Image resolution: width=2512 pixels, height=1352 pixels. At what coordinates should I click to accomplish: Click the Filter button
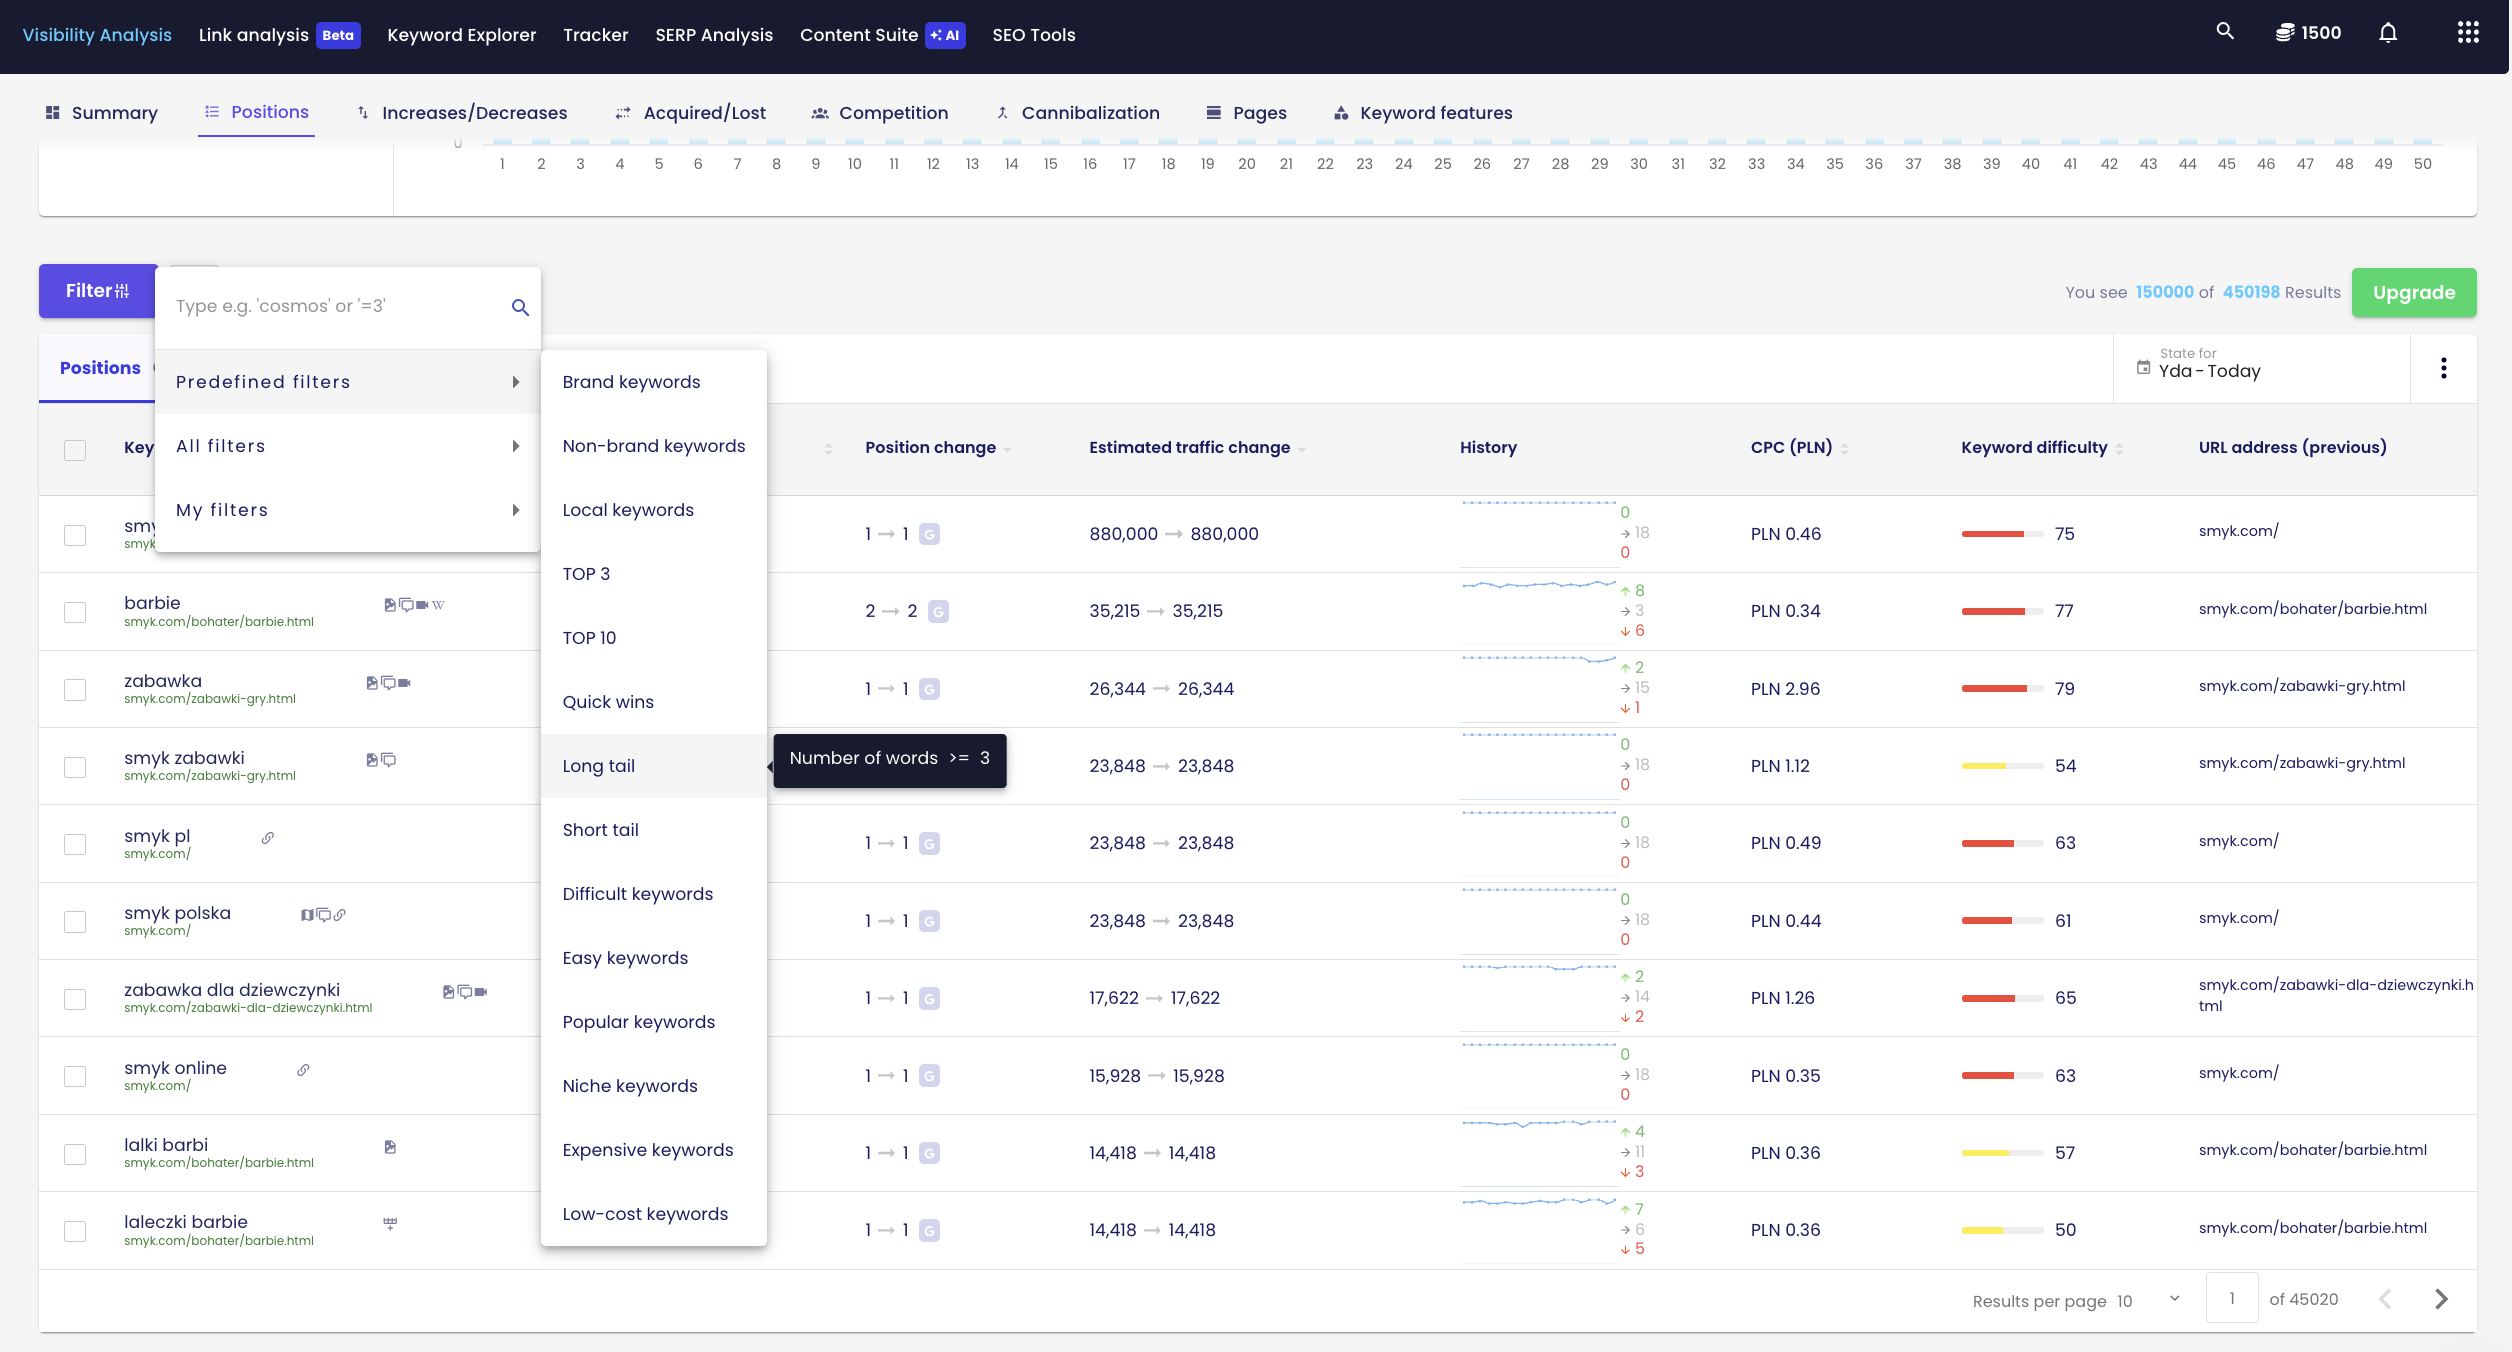click(98, 291)
